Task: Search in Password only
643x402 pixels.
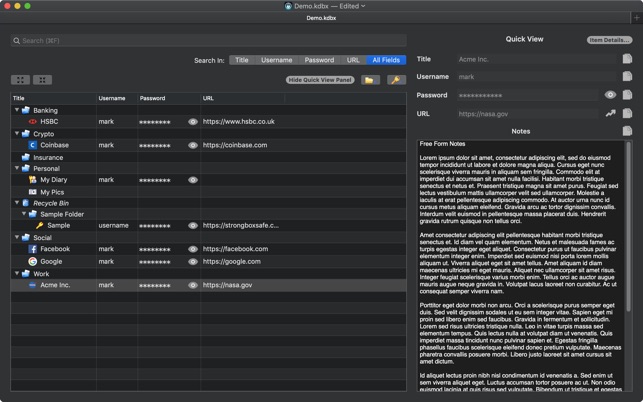Action: click(x=319, y=60)
